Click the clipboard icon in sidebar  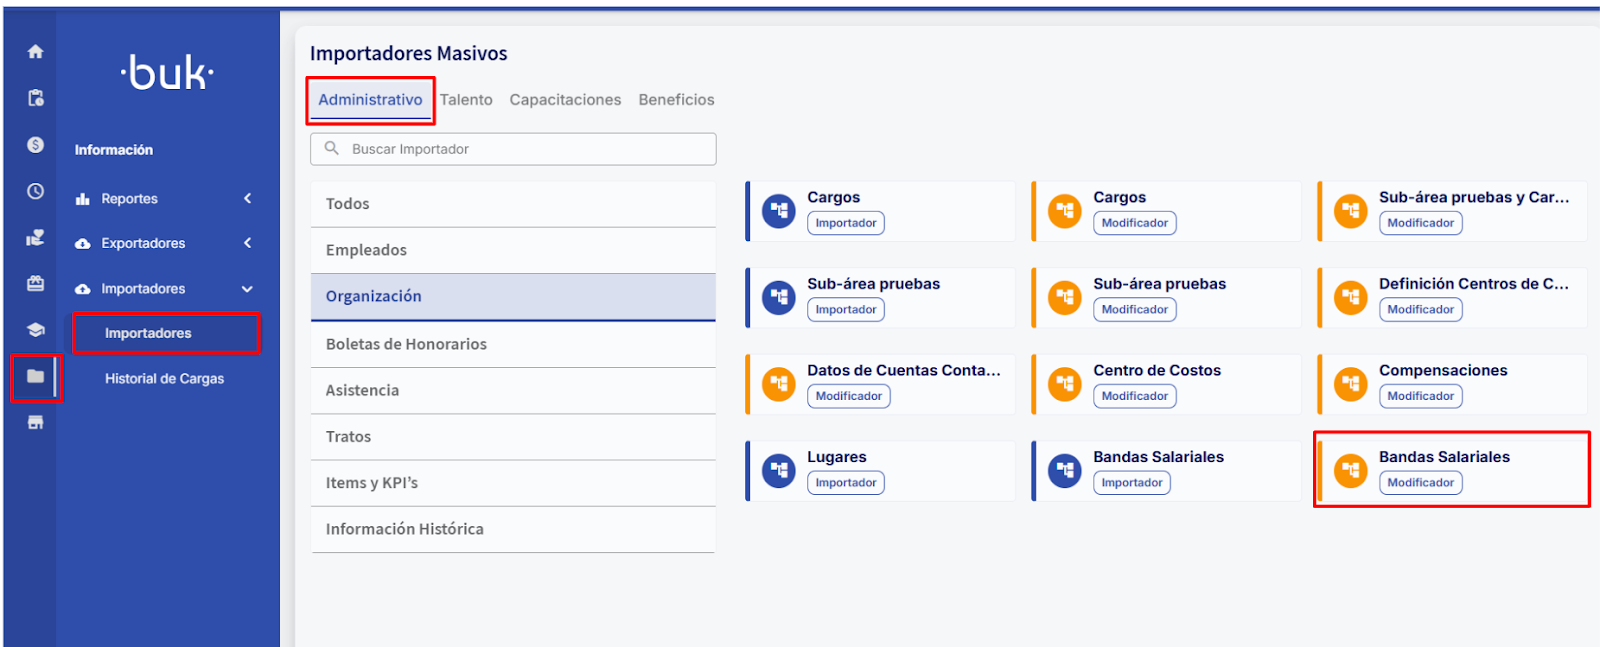(35, 98)
